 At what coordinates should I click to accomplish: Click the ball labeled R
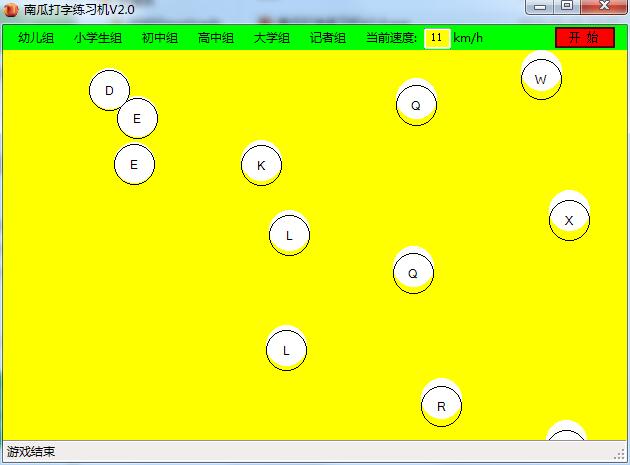point(441,407)
